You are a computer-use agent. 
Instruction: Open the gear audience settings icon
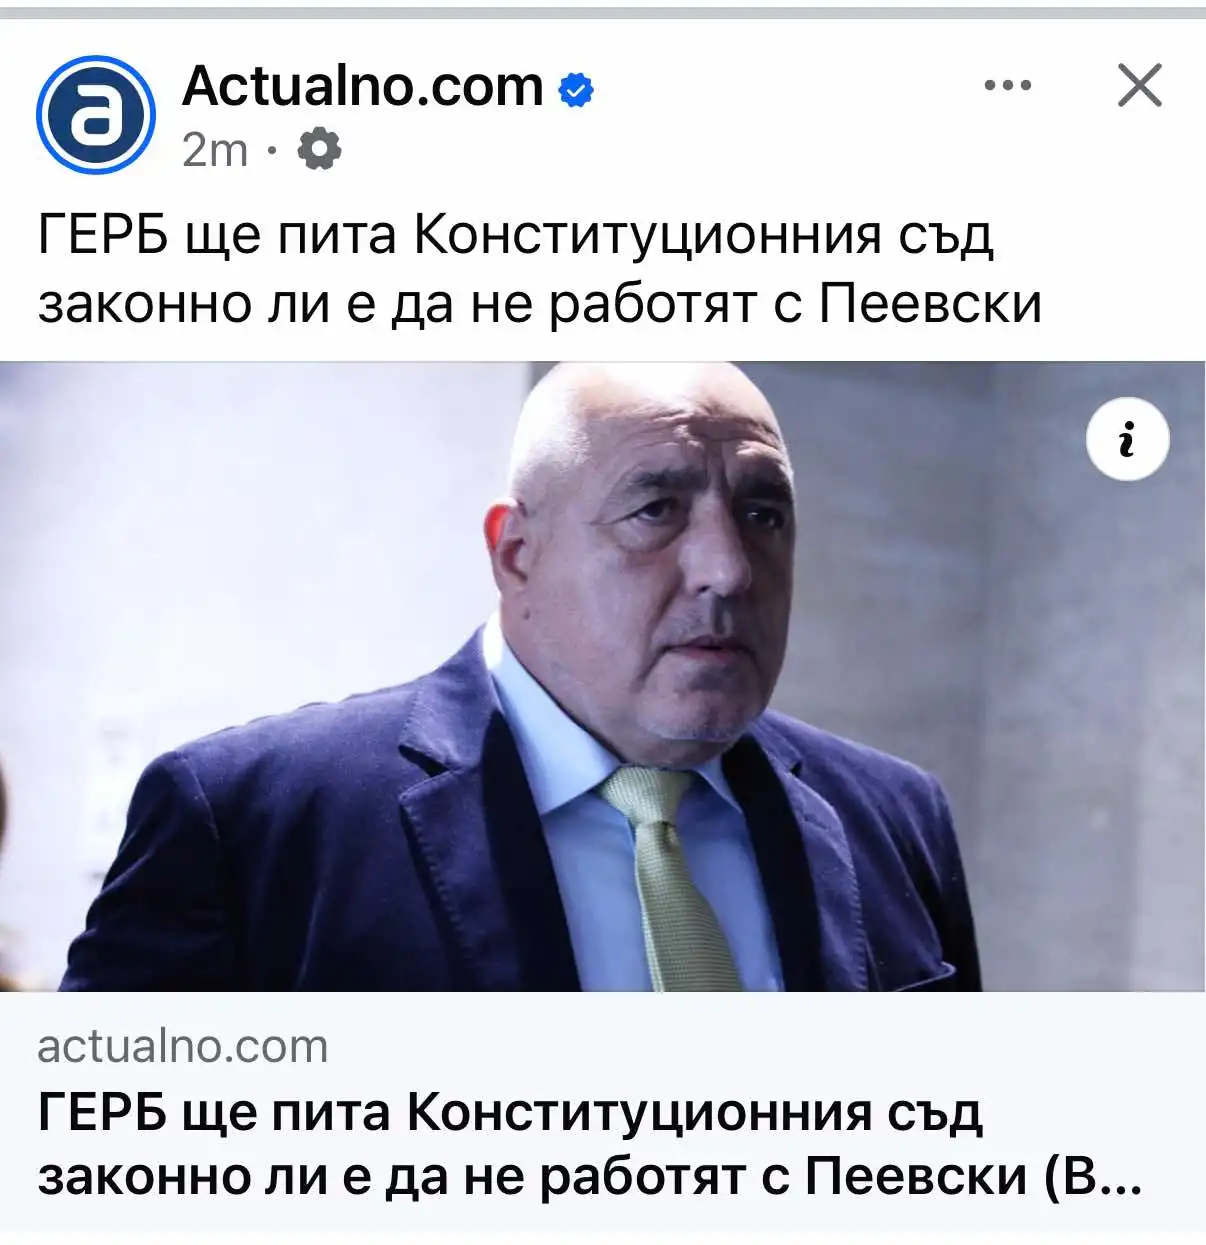(320, 149)
